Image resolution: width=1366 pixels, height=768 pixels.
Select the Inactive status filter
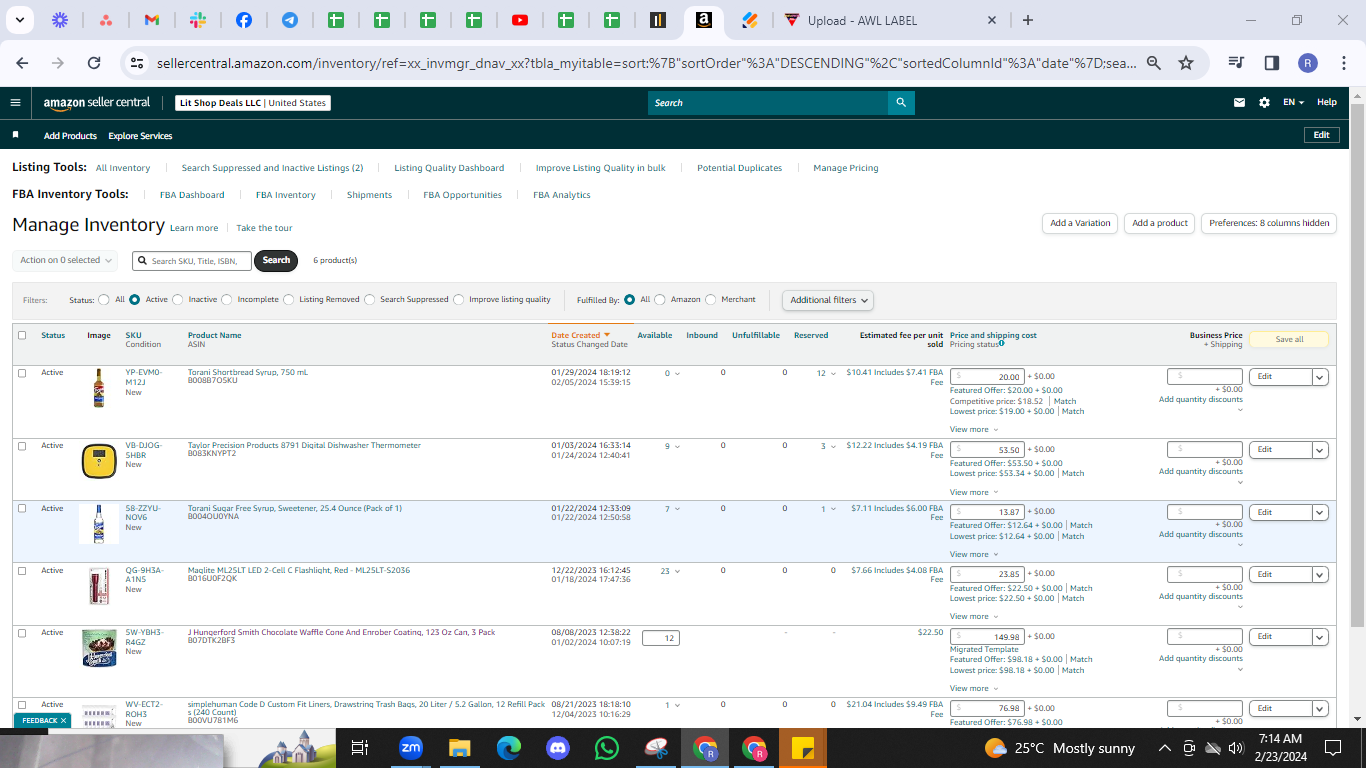(x=178, y=299)
